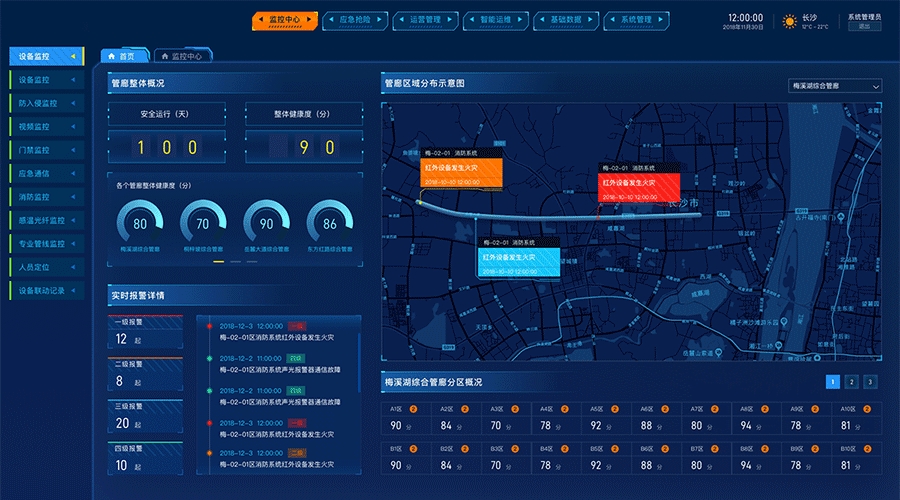Go to page 1 of the zone overview

[833, 382]
